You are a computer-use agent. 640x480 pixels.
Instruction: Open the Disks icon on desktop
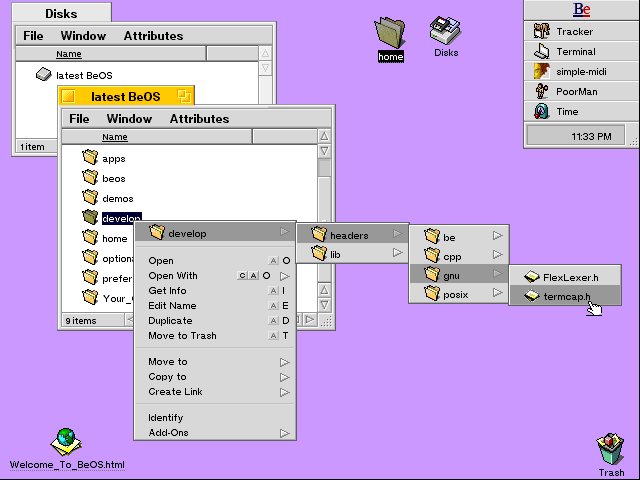point(445,30)
